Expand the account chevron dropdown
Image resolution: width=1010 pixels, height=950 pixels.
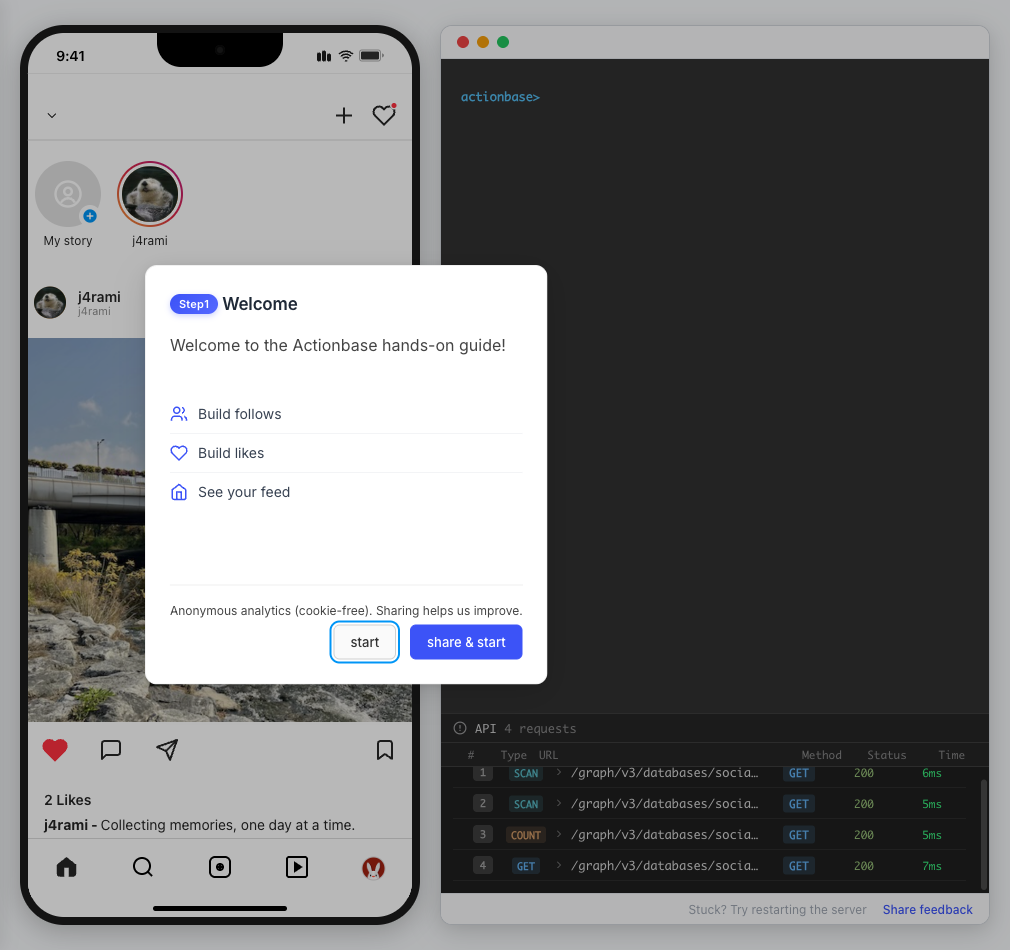click(x=52, y=116)
